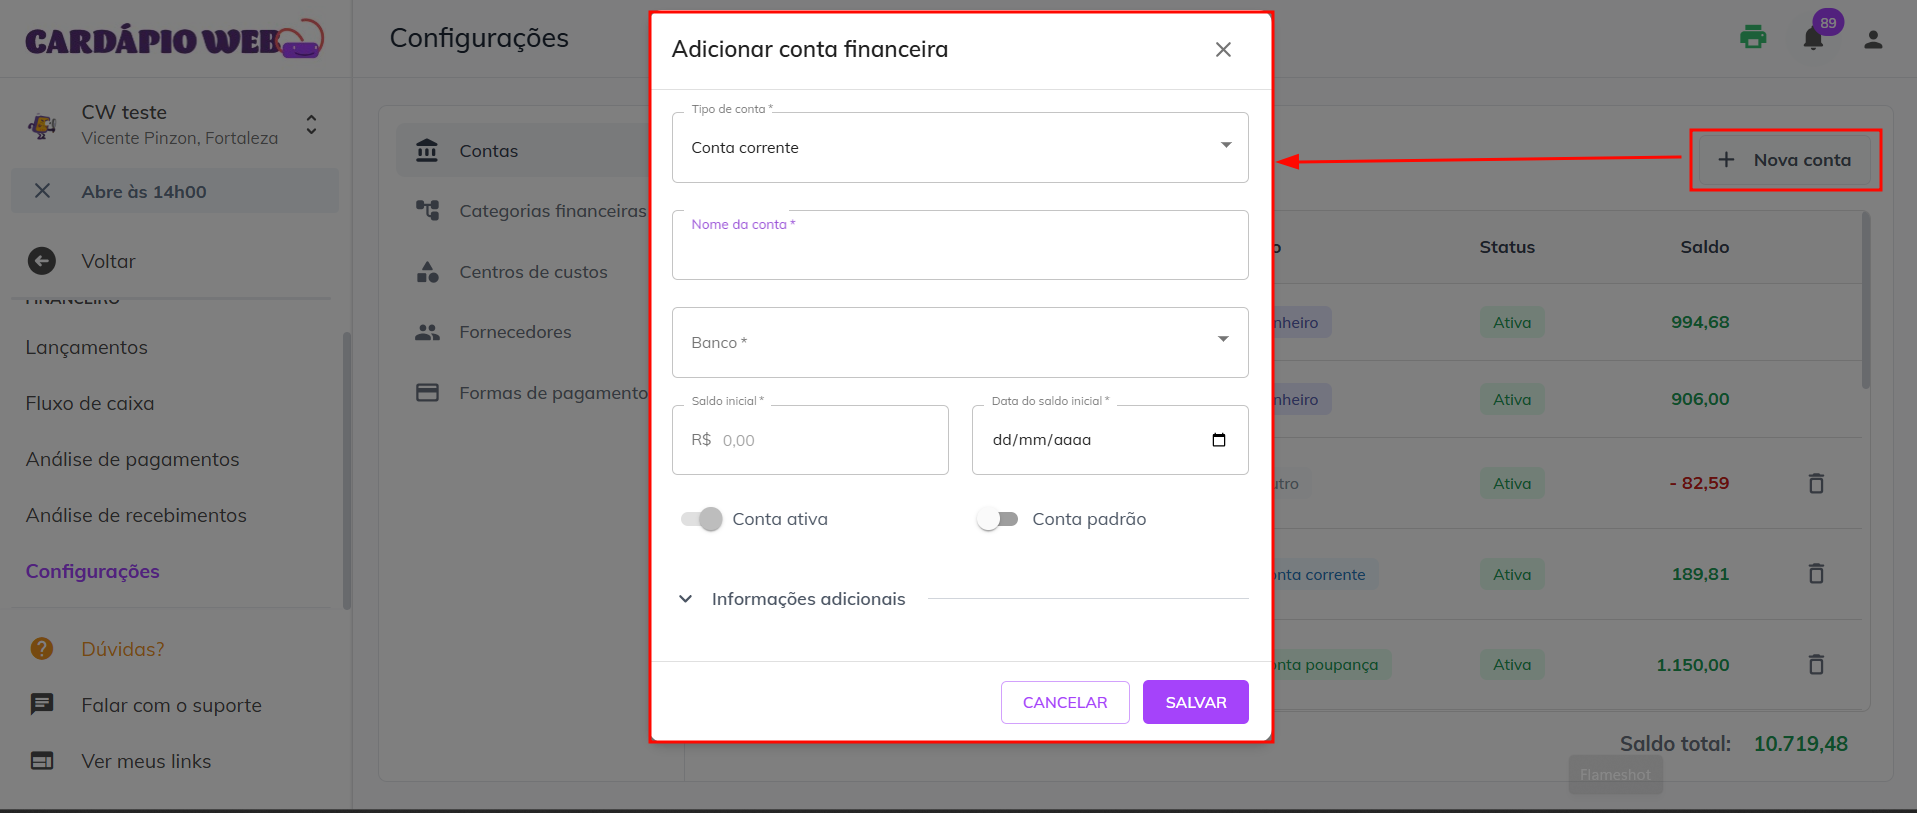1917x813 pixels.
Task: Open the Banco dropdown
Action: point(959,342)
